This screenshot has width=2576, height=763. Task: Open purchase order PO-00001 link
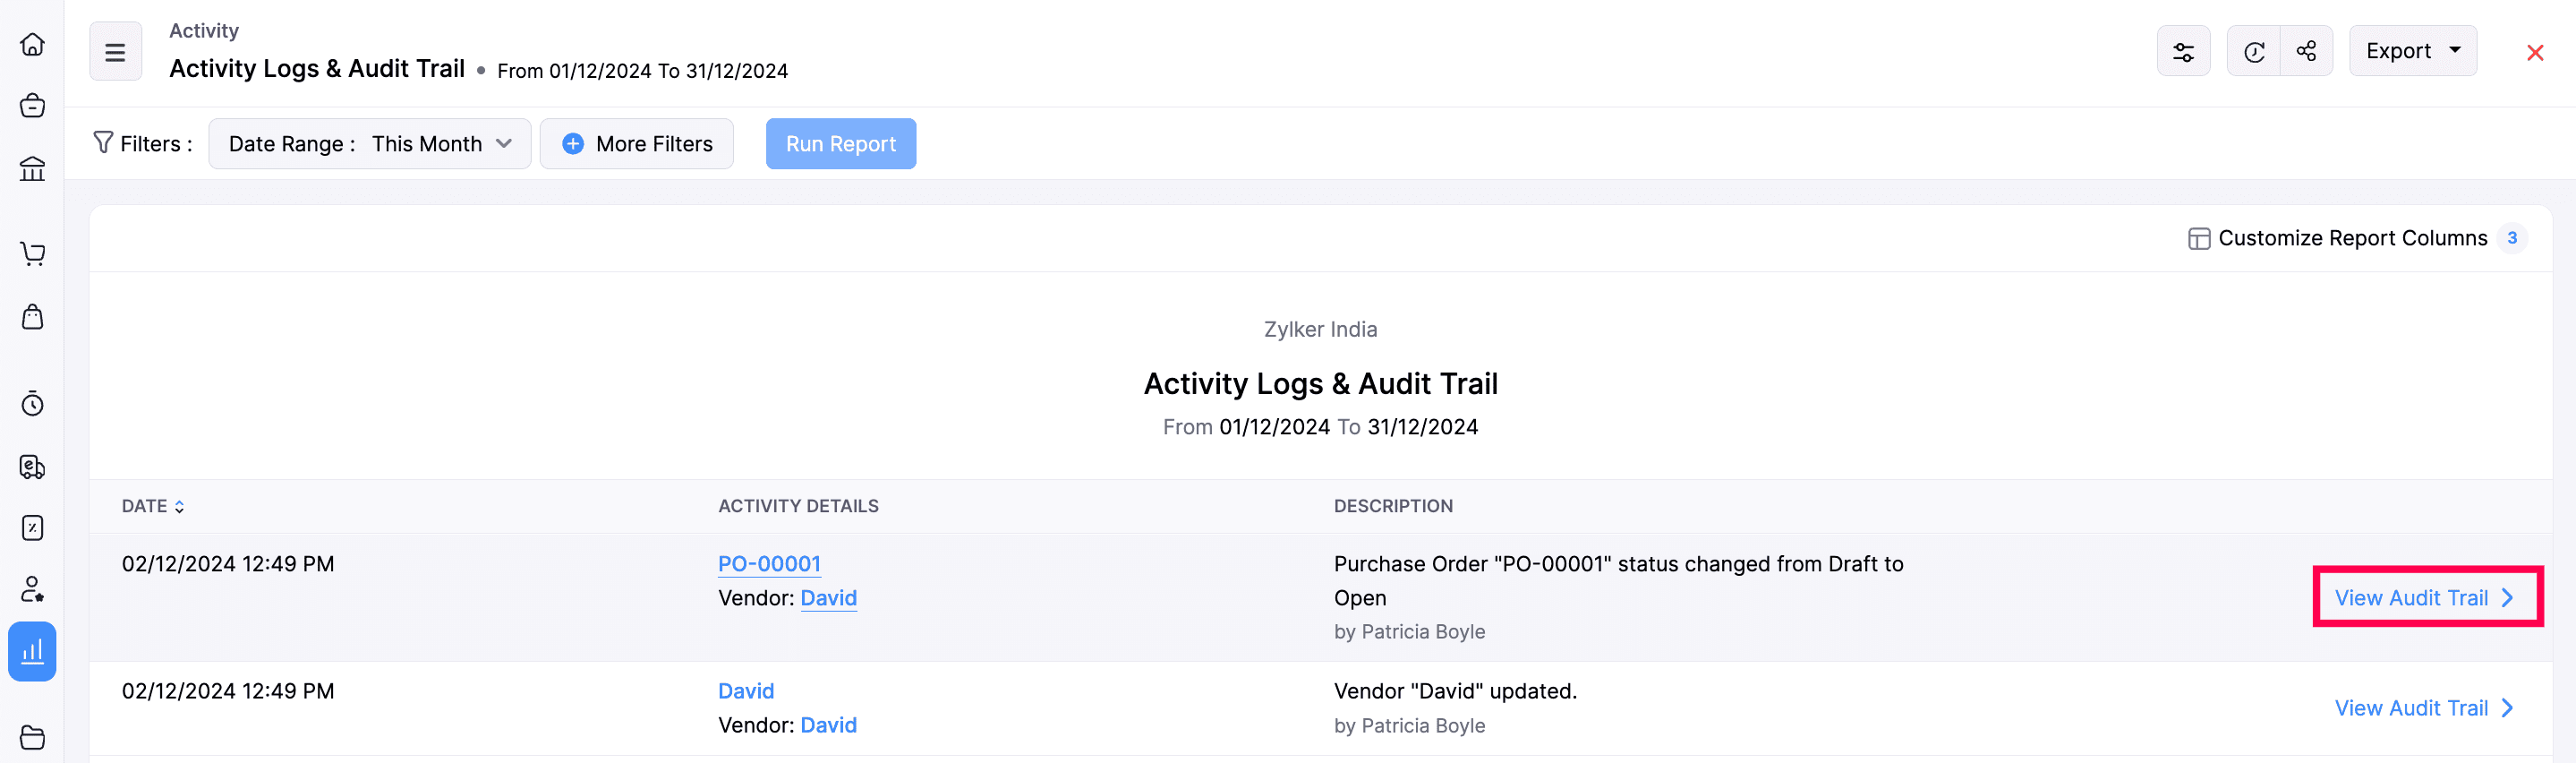pyautogui.click(x=769, y=563)
